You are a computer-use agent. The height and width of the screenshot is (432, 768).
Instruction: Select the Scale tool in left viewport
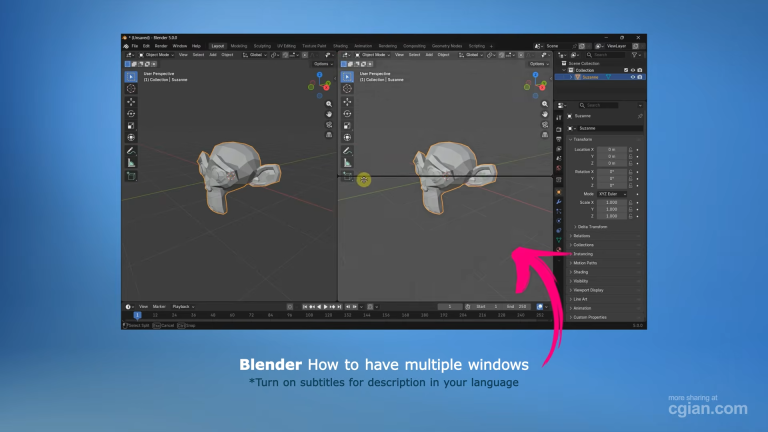pos(131,126)
